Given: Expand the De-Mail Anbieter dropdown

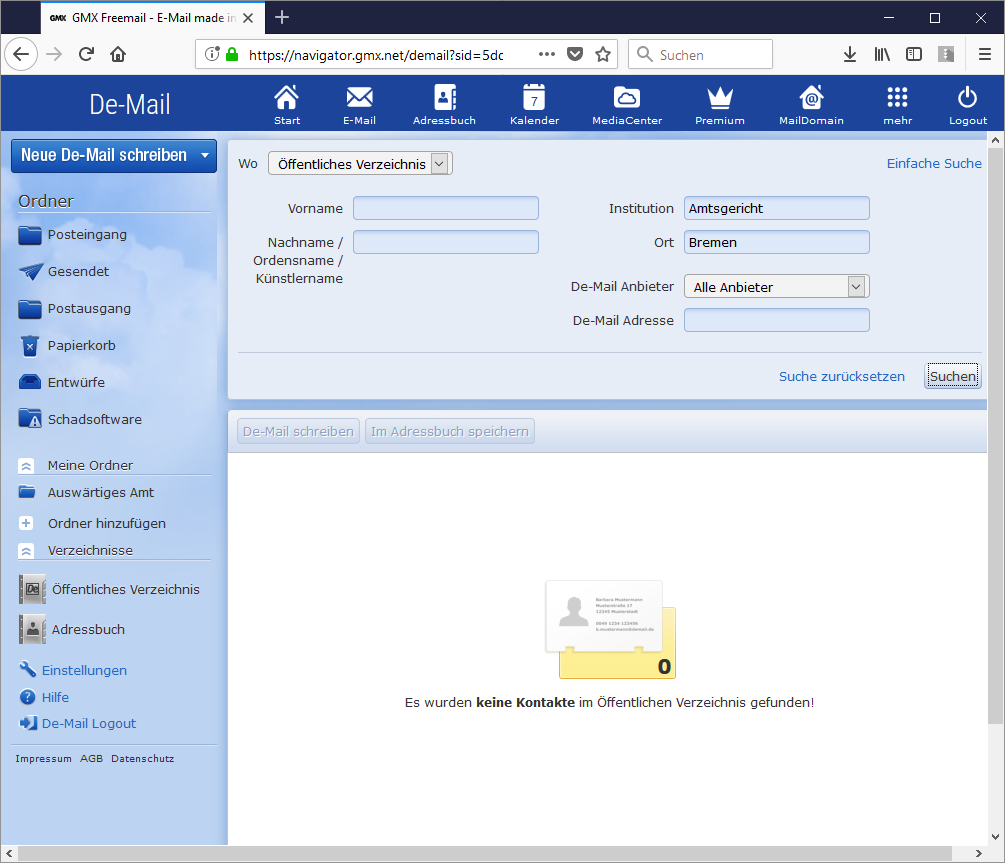Looking at the screenshot, I should pyautogui.click(x=776, y=287).
